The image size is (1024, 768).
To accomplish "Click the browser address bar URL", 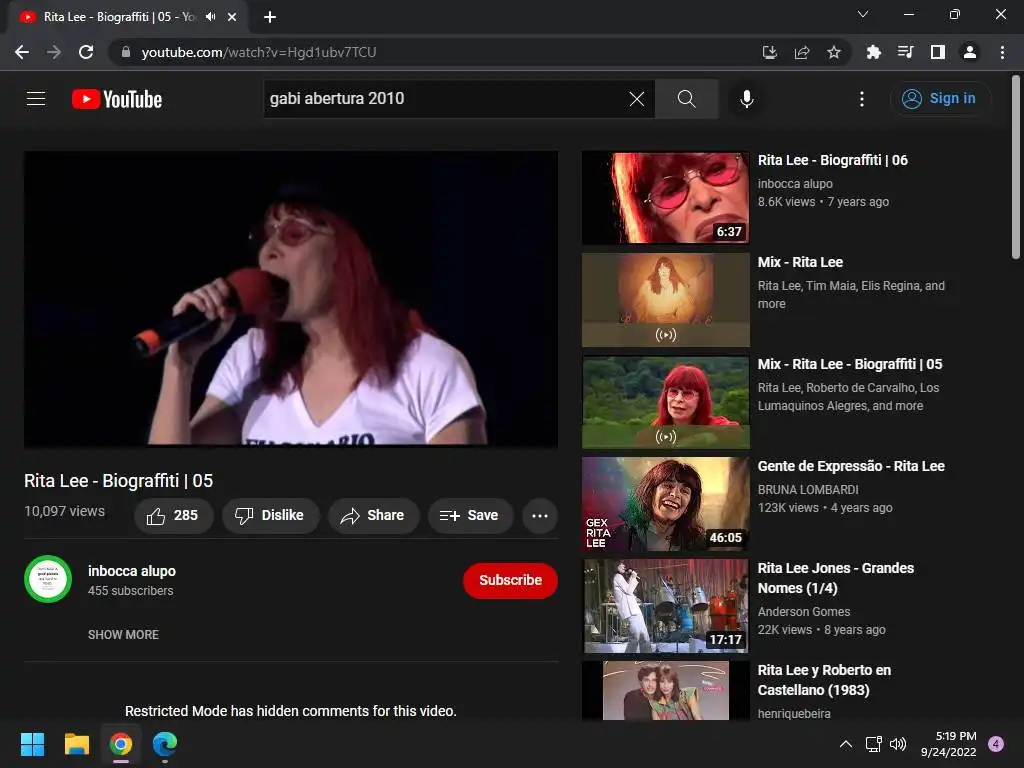I will click(259, 52).
